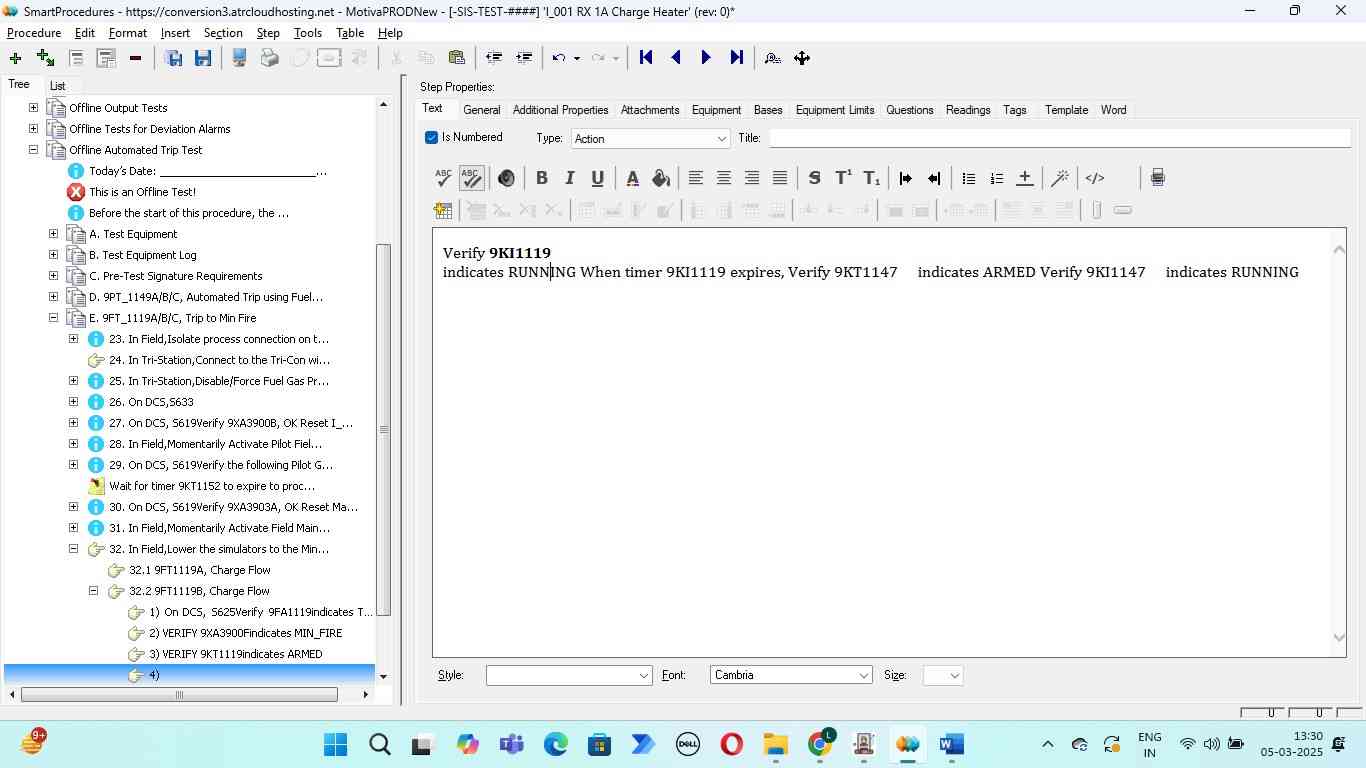Switch to the List tab in left panel

[x=58, y=86]
